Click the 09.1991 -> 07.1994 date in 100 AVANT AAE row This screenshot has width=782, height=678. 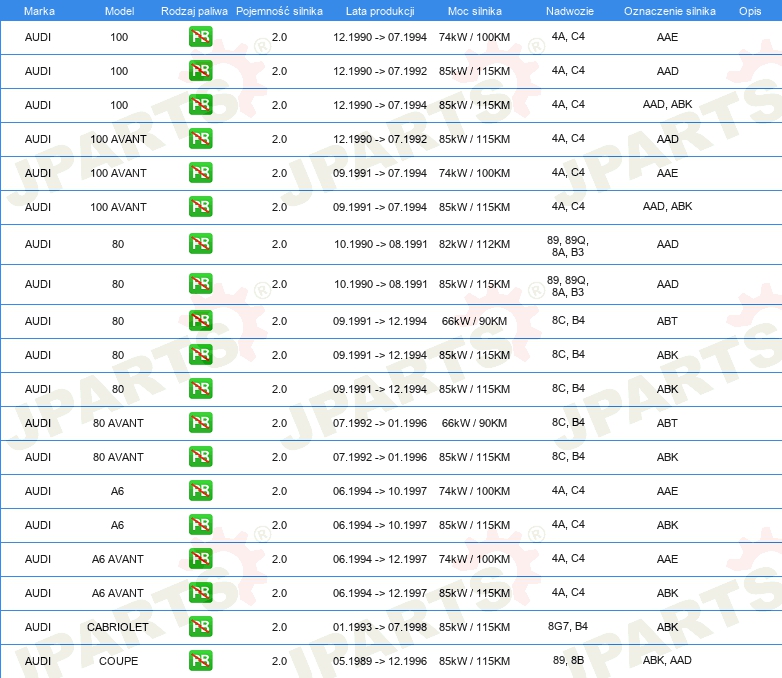click(380, 173)
